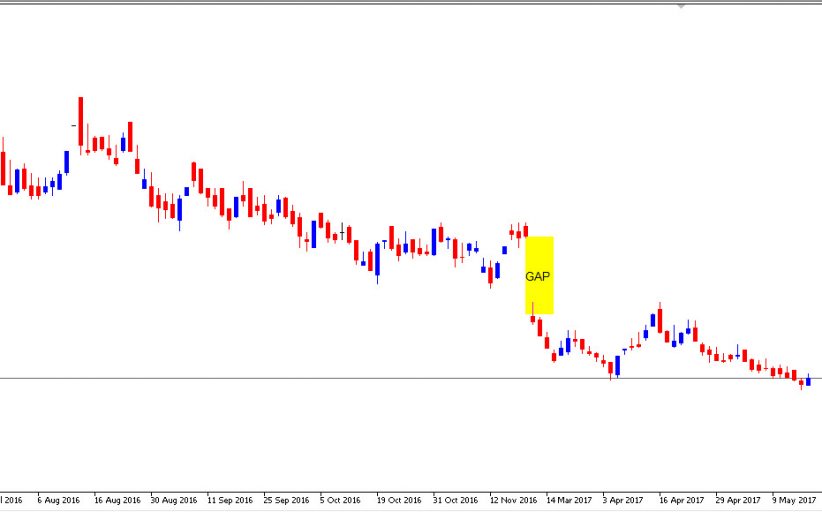This screenshot has height=512, width=822.
Task: Click the '30 Aug 2016' date label
Action: click(x=174, y=500)
